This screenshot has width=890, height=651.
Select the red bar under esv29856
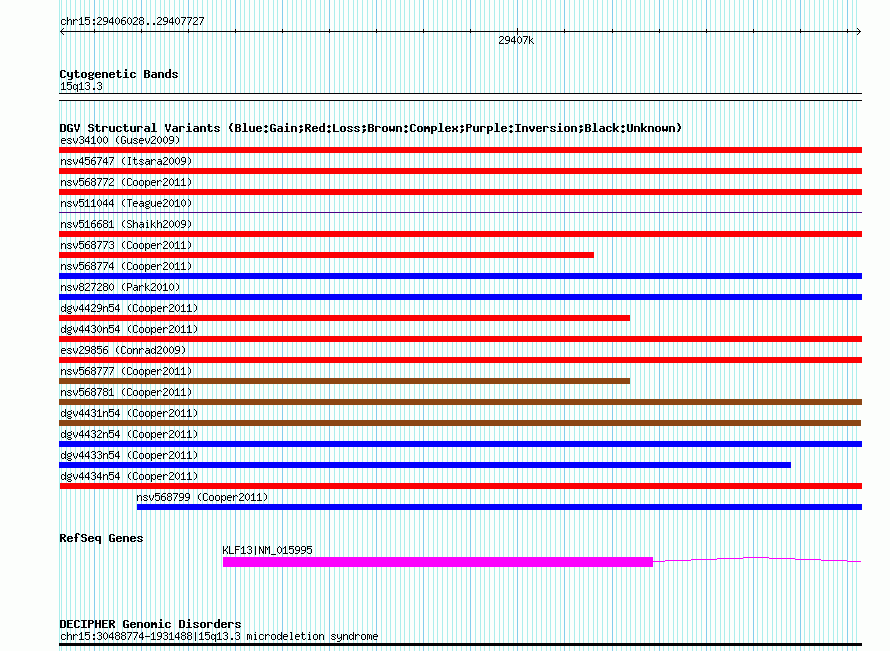[460, 360]
